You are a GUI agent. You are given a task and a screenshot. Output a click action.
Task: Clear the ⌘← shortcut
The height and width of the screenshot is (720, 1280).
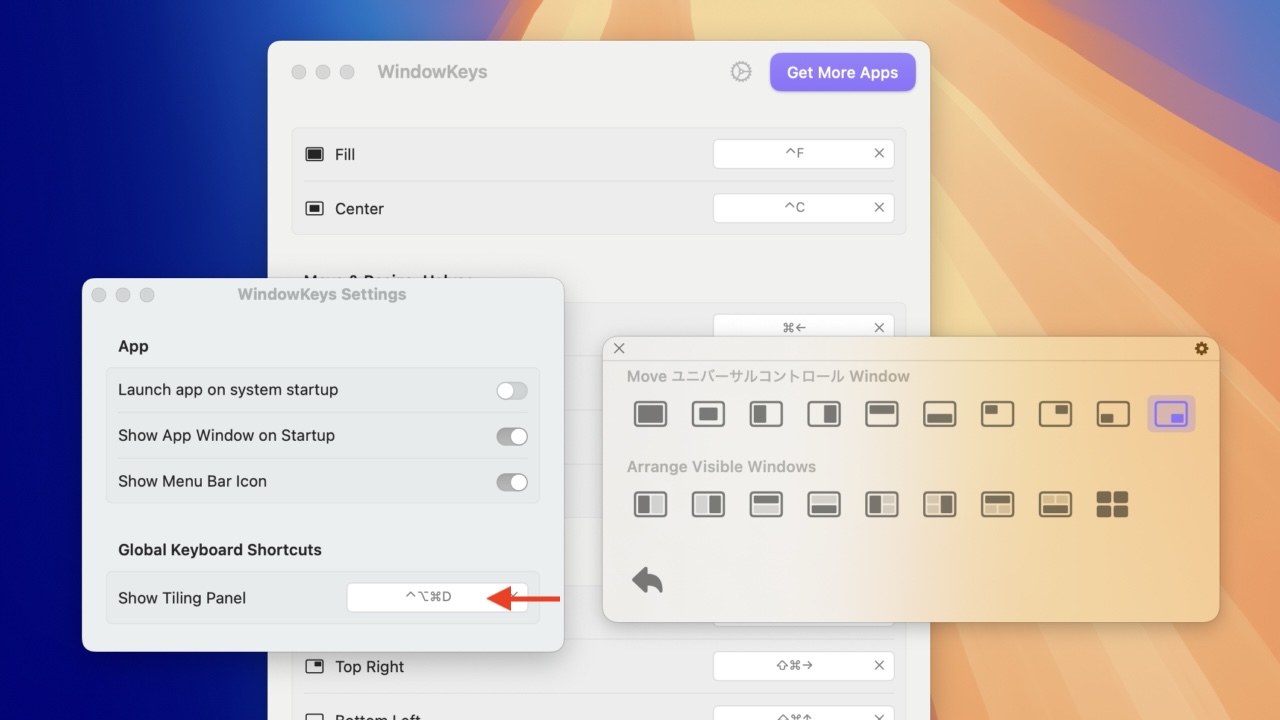tap(879, 327)
